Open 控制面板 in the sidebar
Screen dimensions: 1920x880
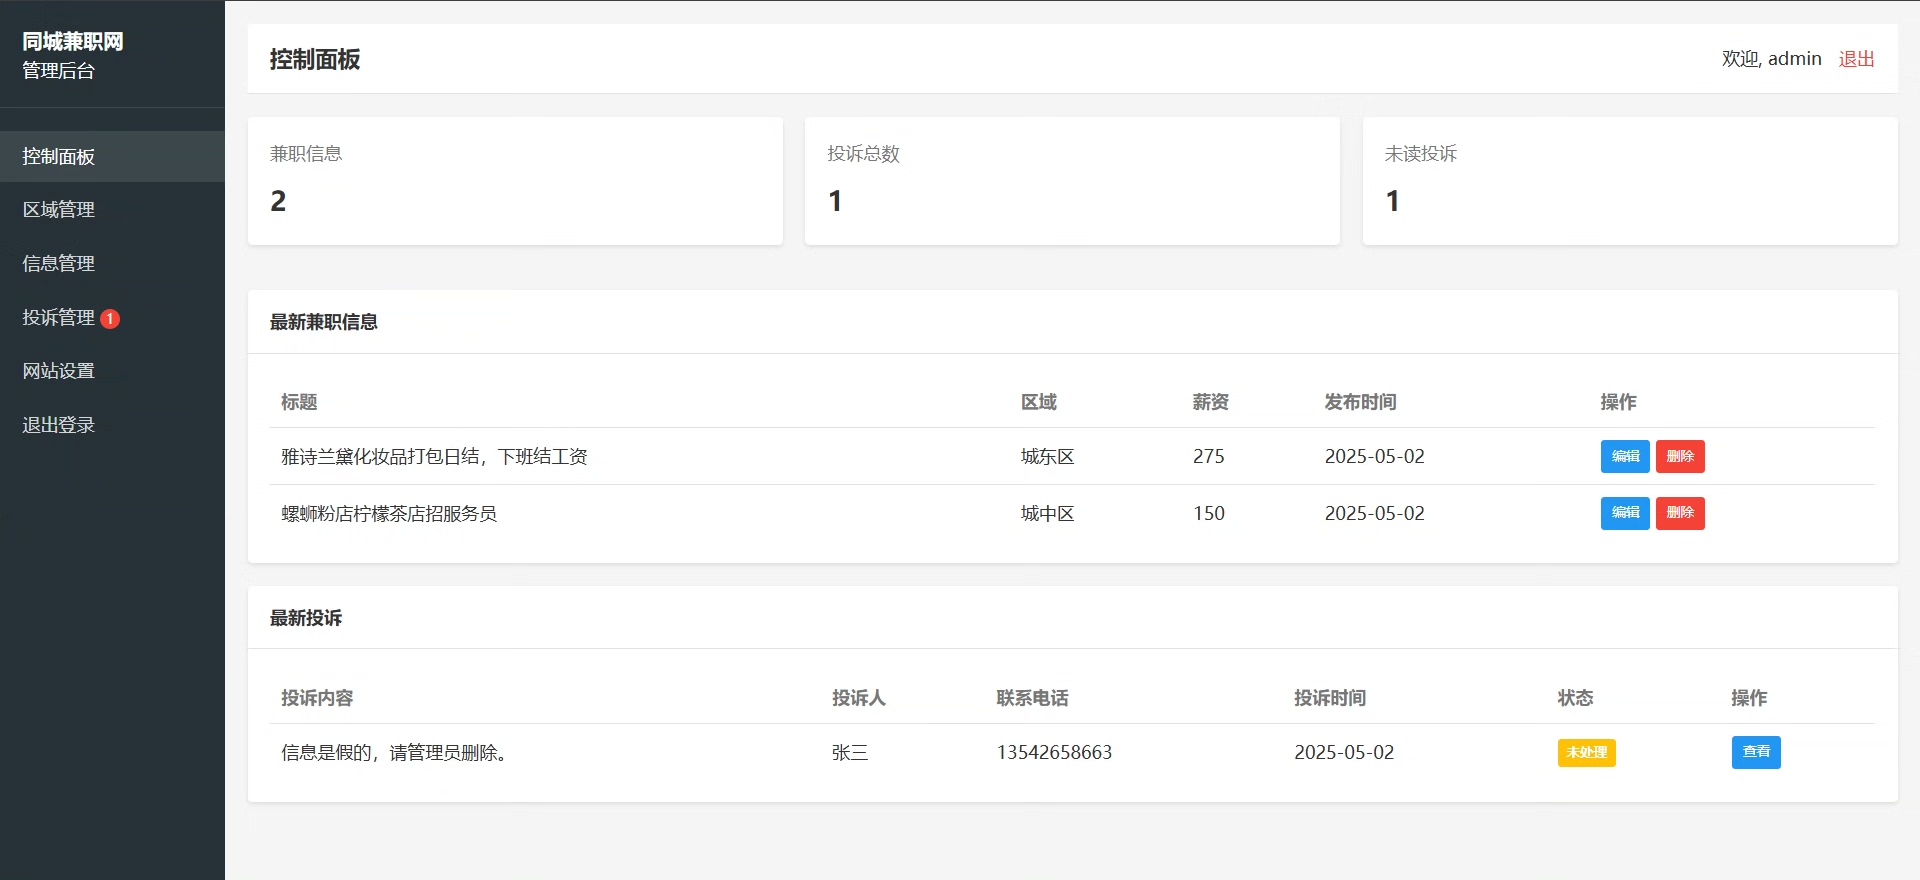pyautogui.click(x=59, y=157)
